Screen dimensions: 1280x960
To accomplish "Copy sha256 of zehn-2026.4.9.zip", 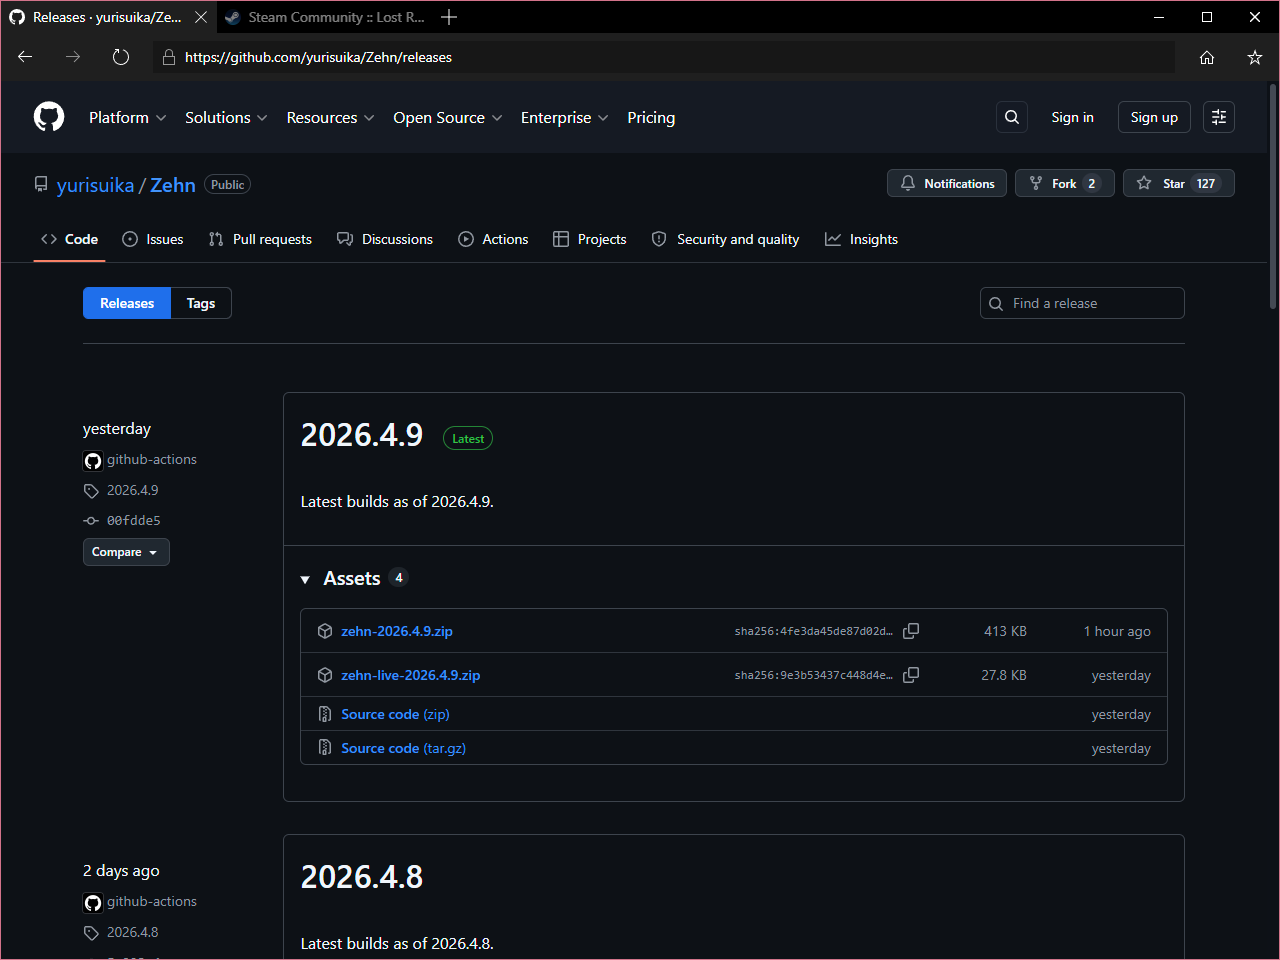I will (911, 631).
